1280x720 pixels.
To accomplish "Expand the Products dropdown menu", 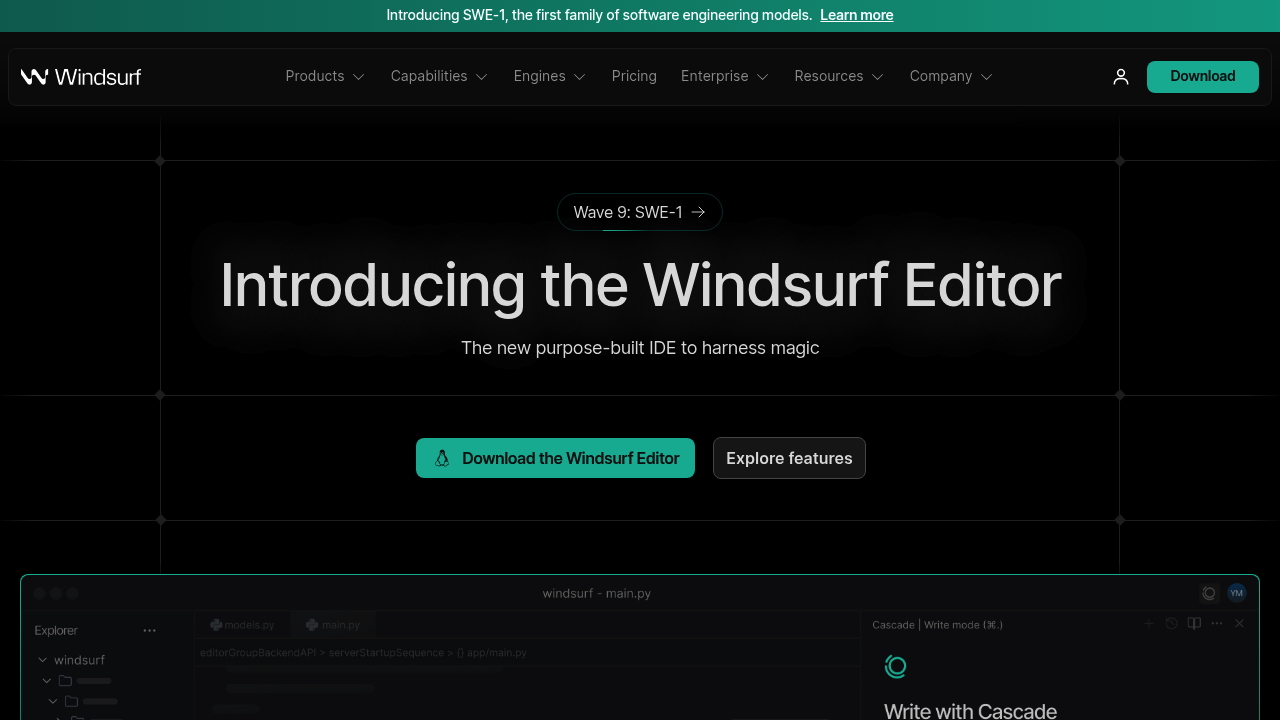I will [x=325, y=77].
